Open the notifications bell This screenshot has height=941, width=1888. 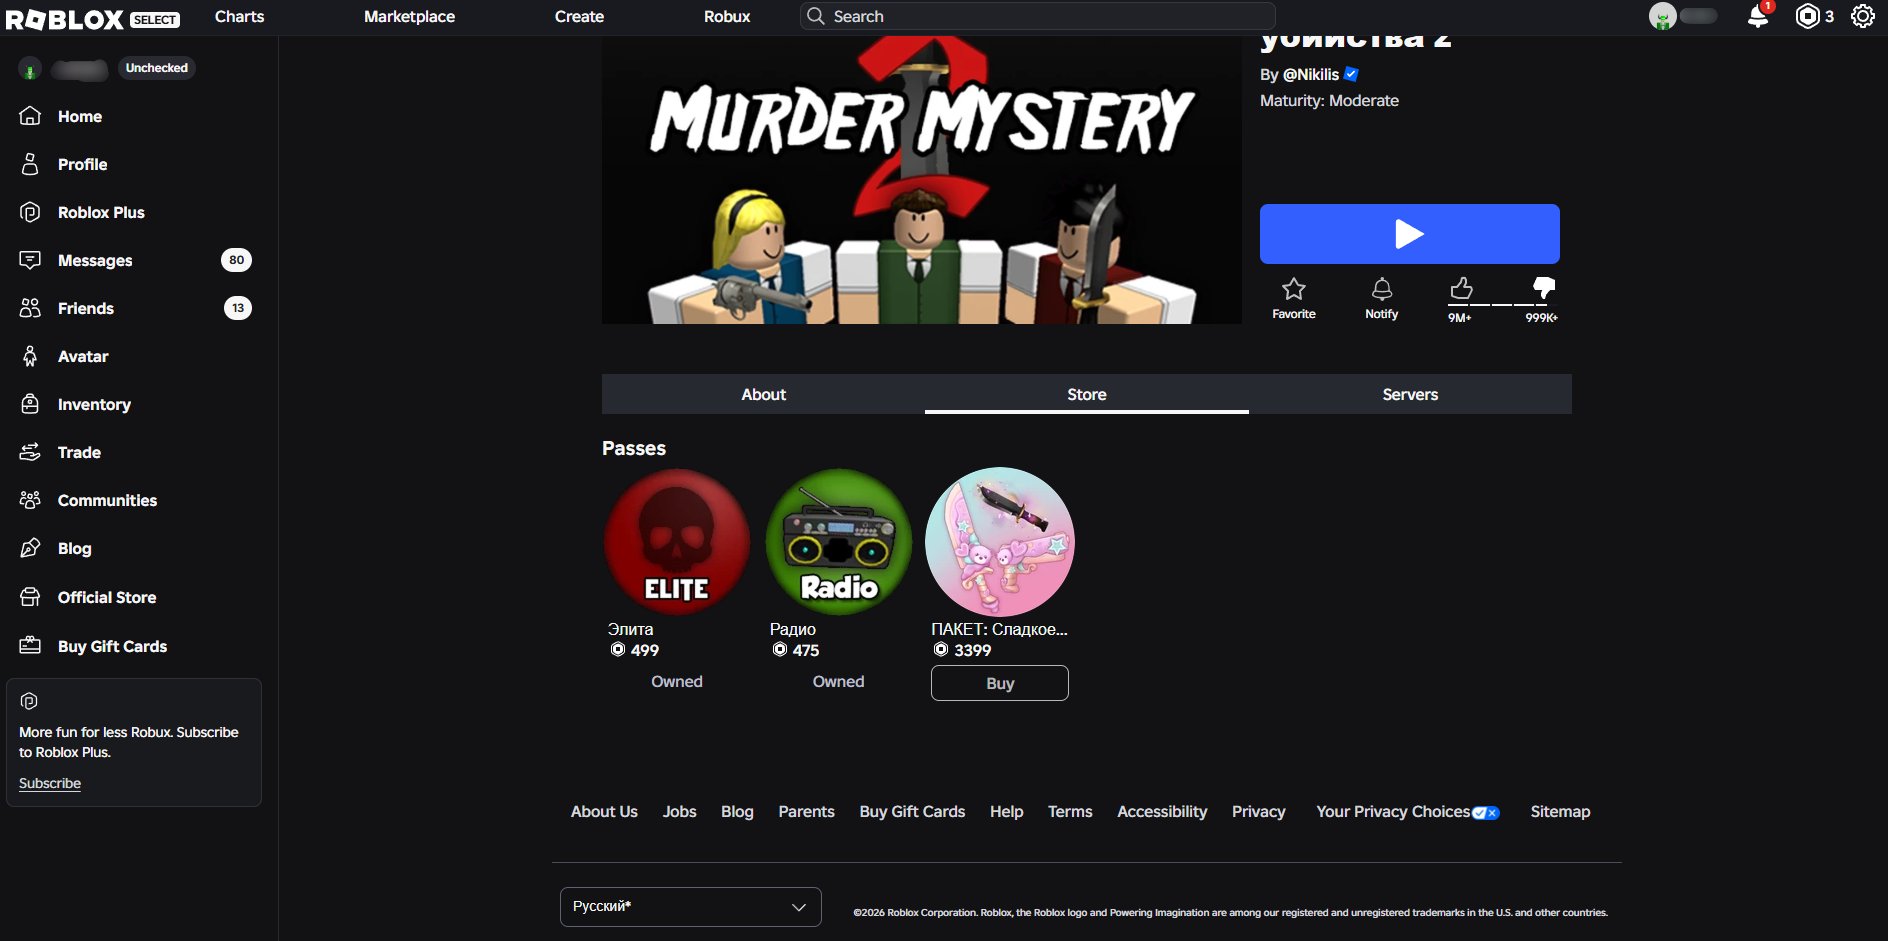1757,17
